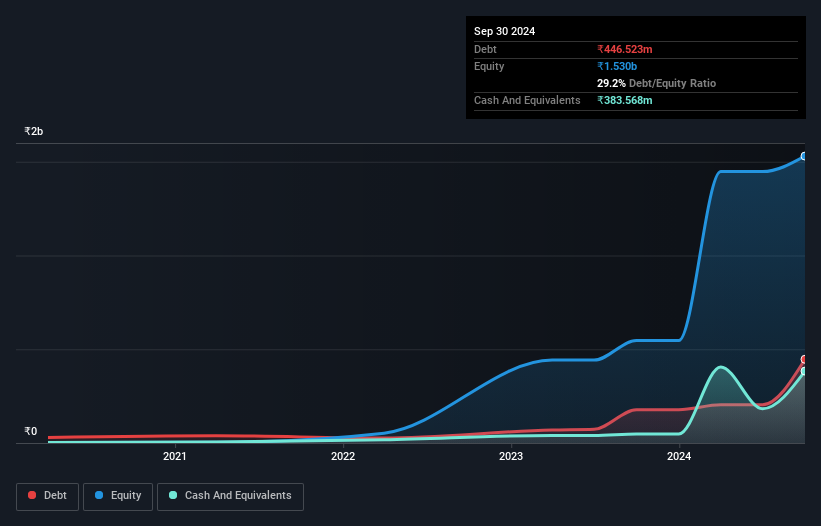Image resolution: width=821 pixels, height=526 pixels.
Task: Click the blue Equity legend dot
Action: pos(99,495)
